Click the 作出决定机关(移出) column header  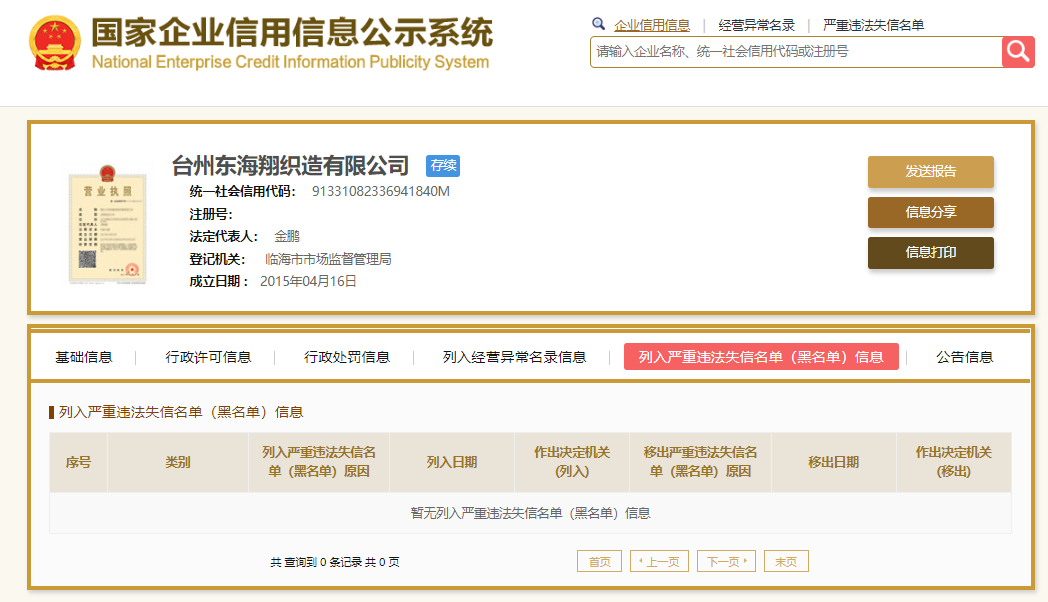pyautogui.click(x=954, y=462)
